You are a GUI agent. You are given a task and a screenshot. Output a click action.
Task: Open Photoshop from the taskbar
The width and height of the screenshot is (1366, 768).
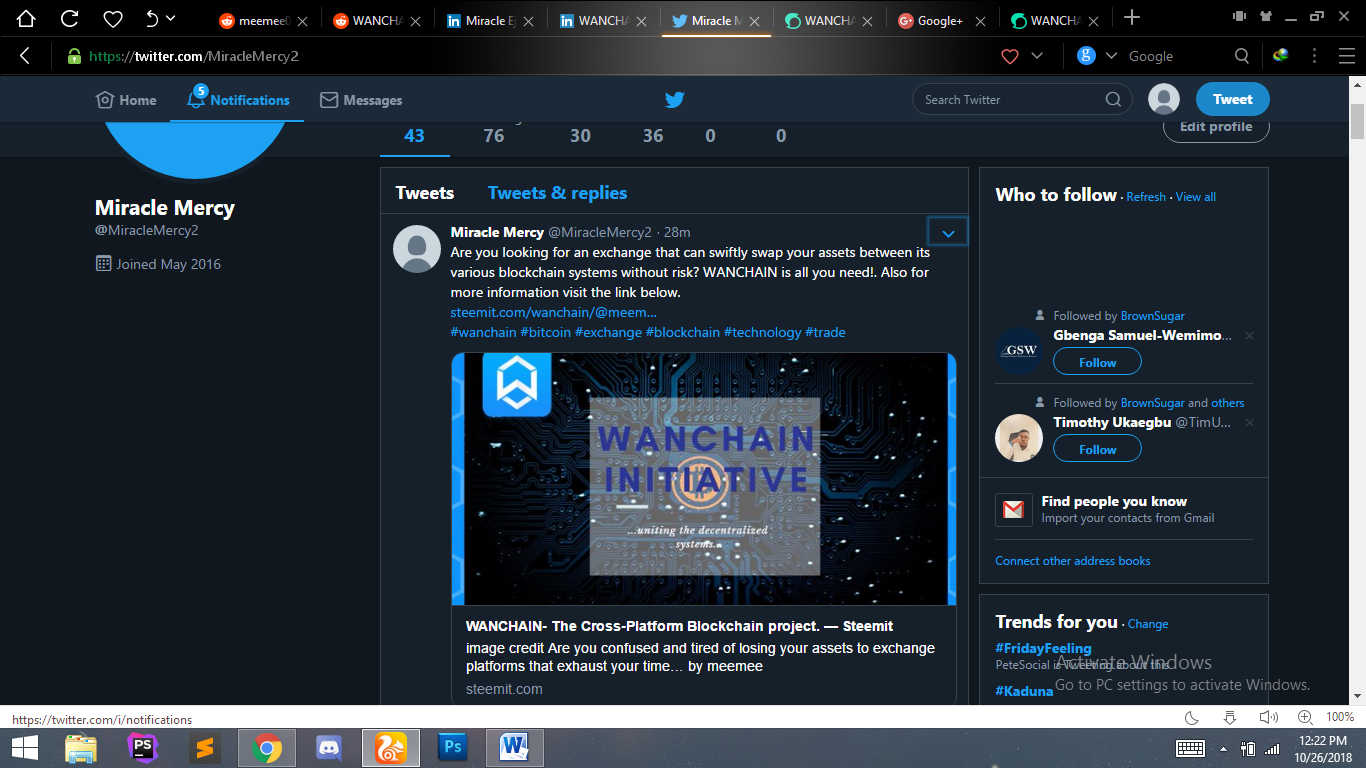(452, 748)
